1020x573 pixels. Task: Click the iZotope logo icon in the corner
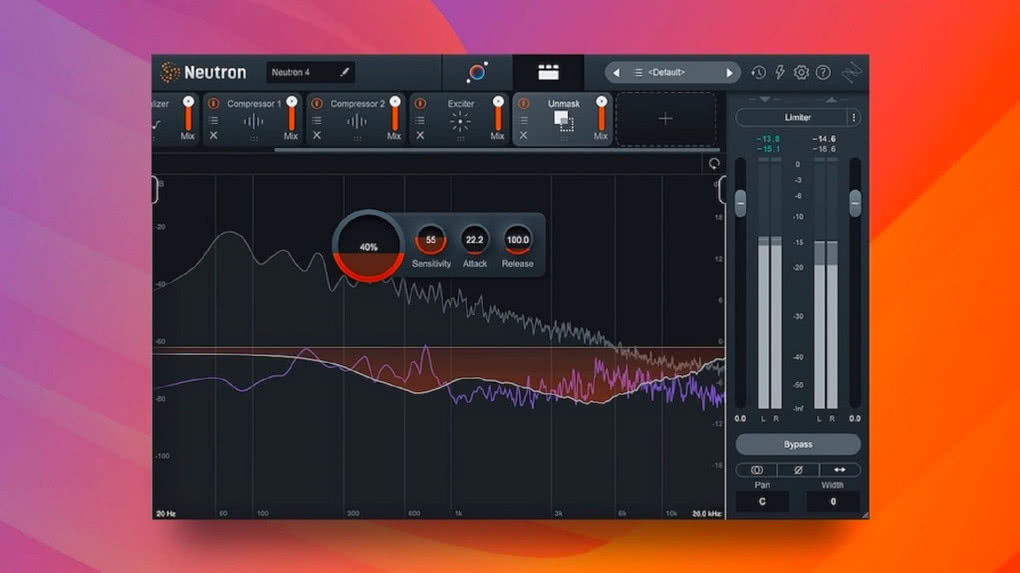click(x=851, y=73)
